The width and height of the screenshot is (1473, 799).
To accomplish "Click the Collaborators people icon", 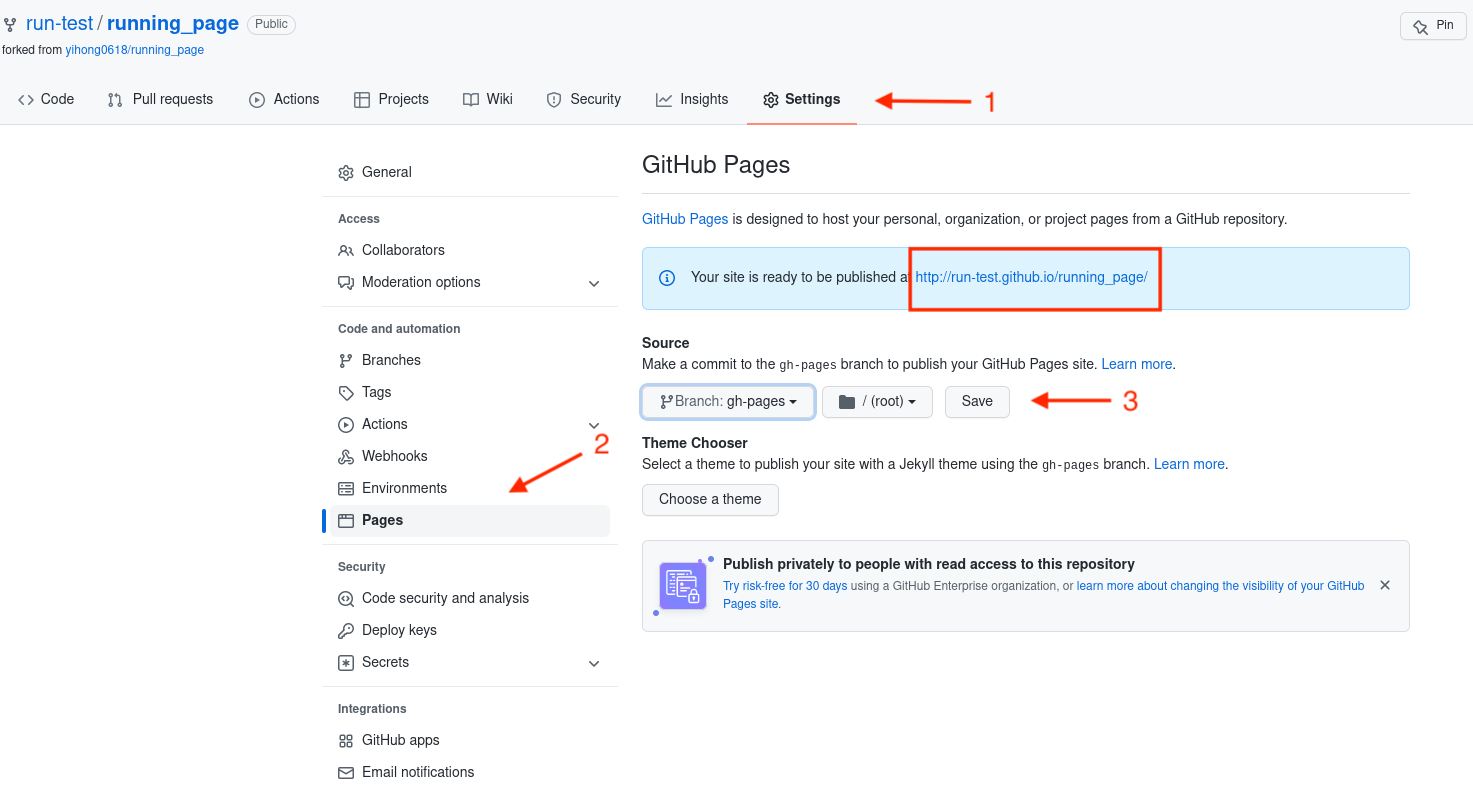I will (346, 251).
